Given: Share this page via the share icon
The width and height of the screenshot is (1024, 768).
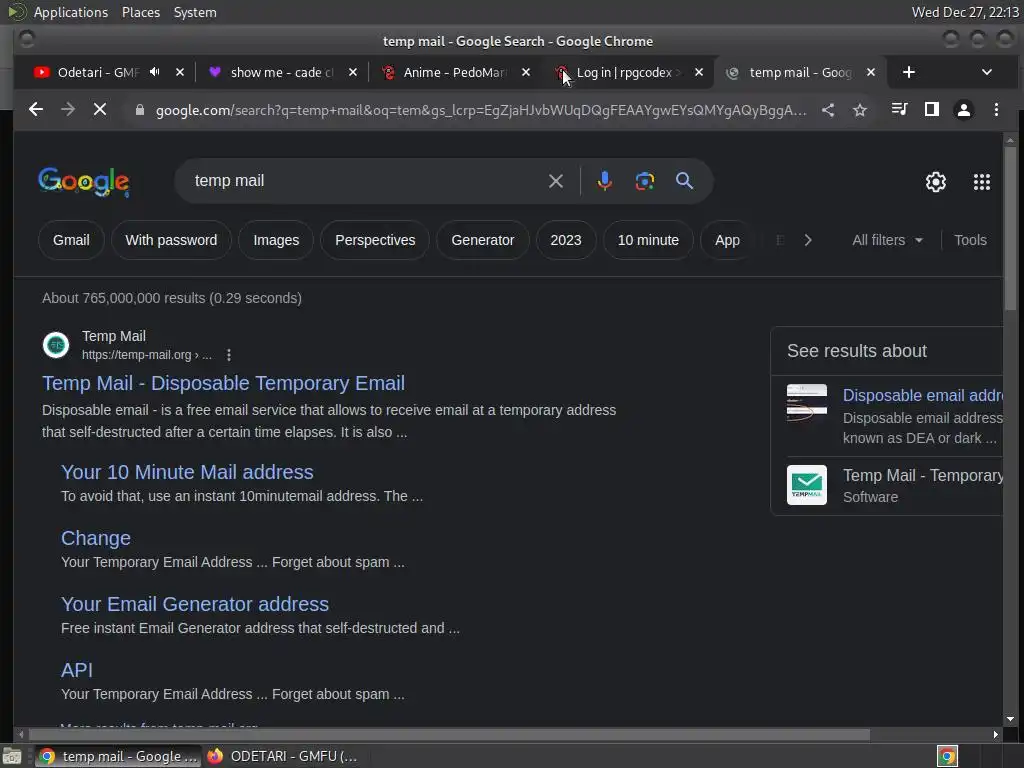Looking at the screenshot, I should [x=828, y=110].
